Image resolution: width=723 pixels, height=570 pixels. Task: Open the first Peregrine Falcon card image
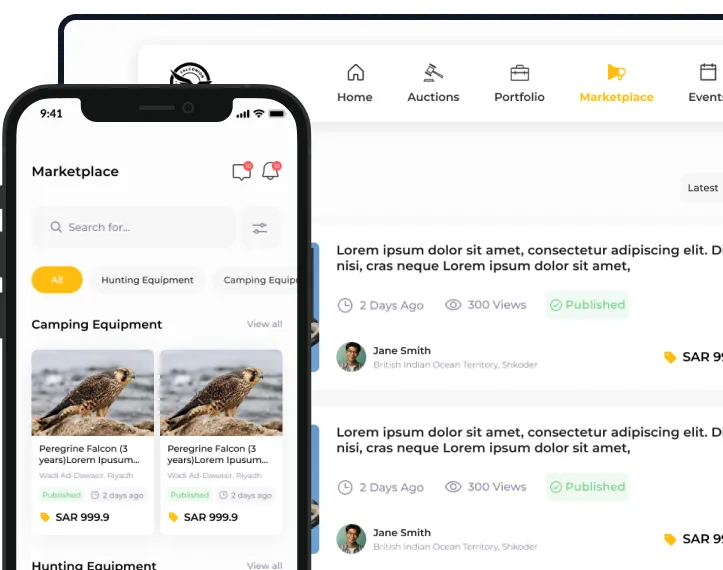pyautogui.click(x=93, y=392)
